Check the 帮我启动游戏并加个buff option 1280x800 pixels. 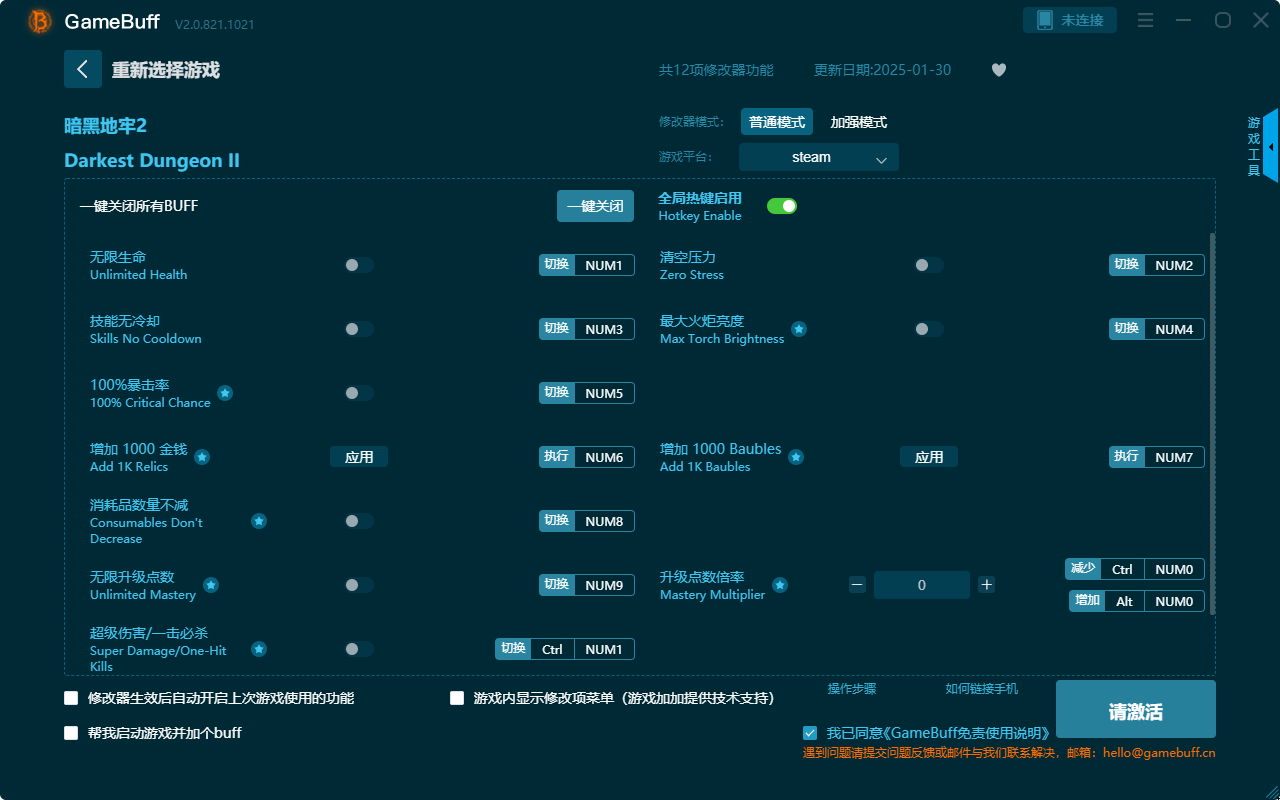tap(71, 733)
